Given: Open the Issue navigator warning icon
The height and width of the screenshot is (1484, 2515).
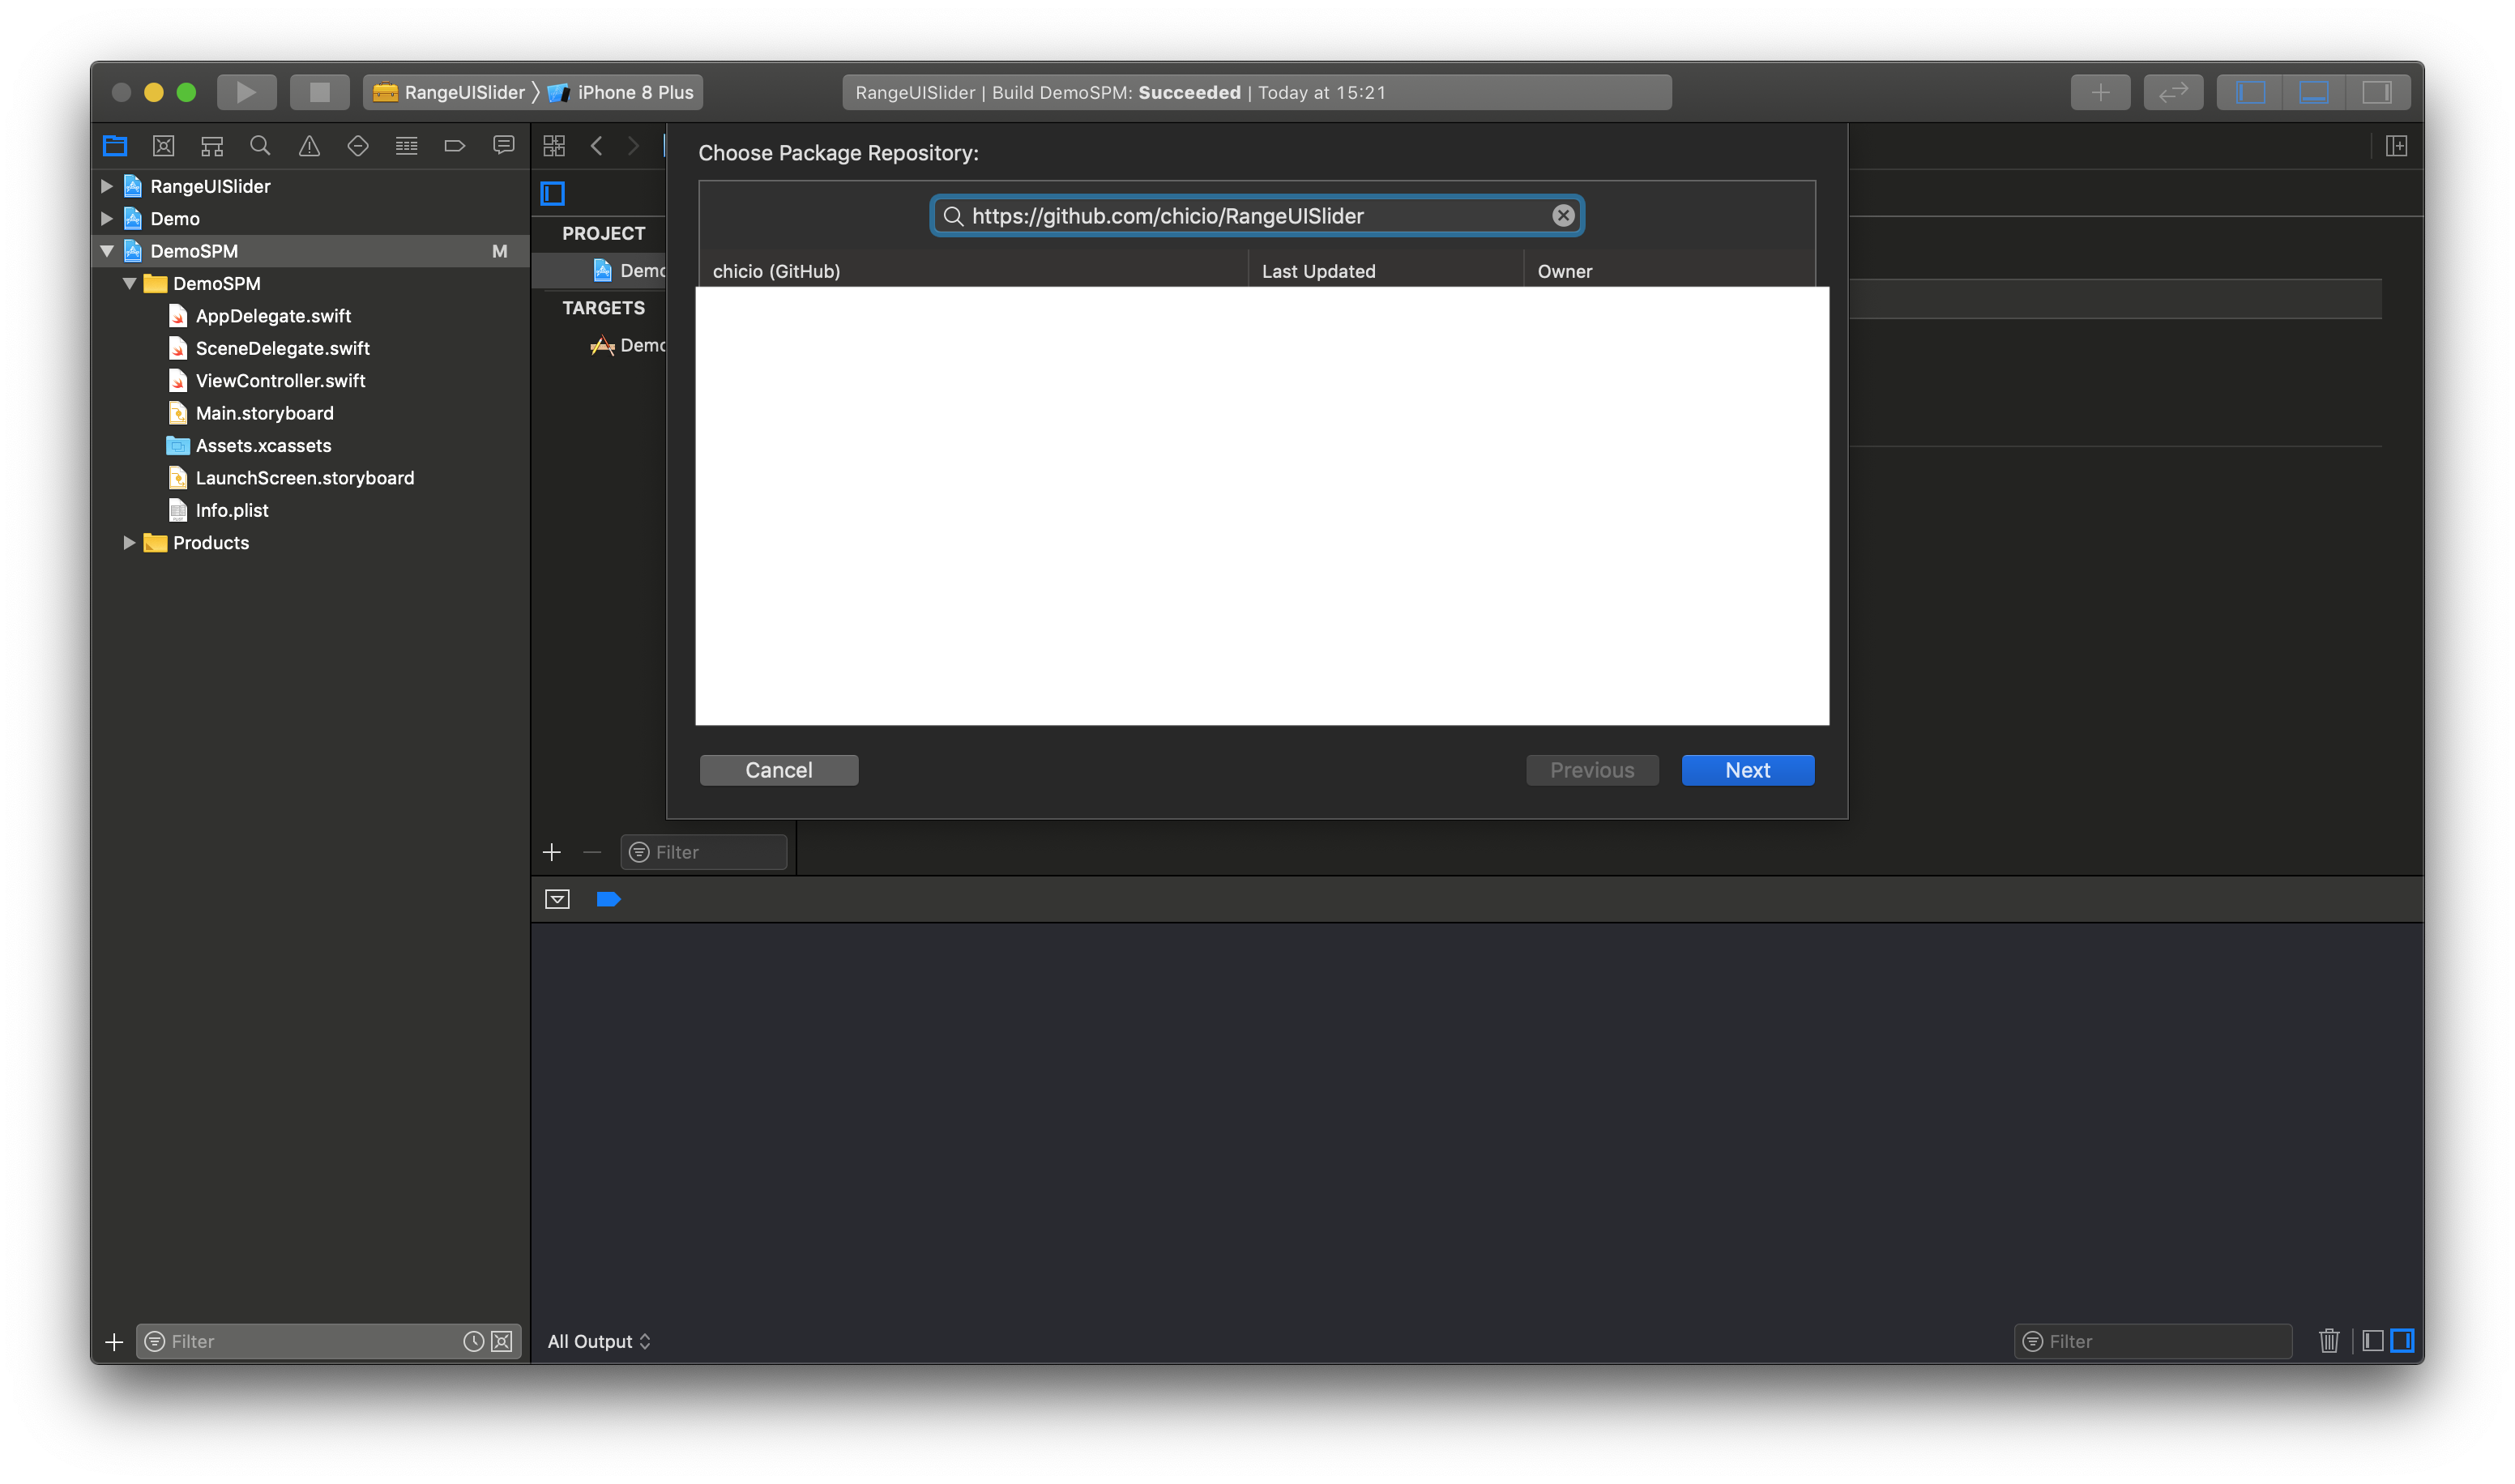Looking at the screenshot, I should tap(309, 146).
